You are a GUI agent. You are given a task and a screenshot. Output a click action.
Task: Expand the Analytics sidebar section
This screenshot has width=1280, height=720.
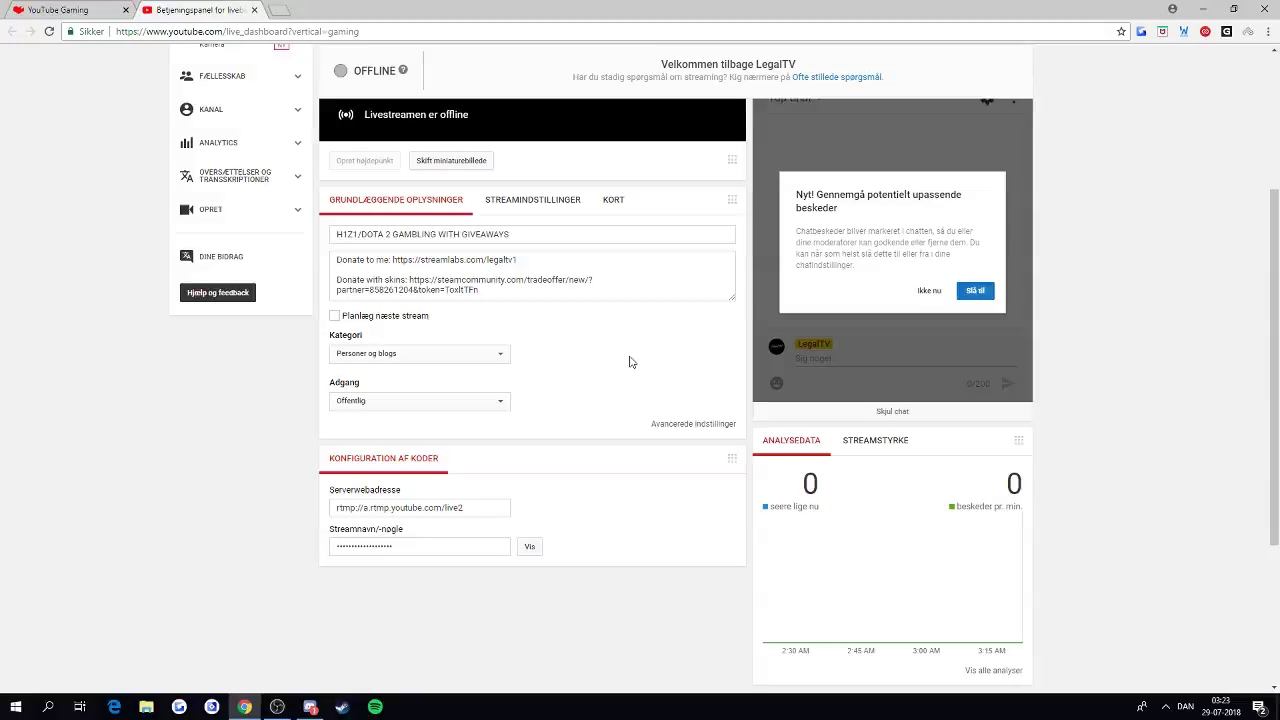tap(298, 143)
